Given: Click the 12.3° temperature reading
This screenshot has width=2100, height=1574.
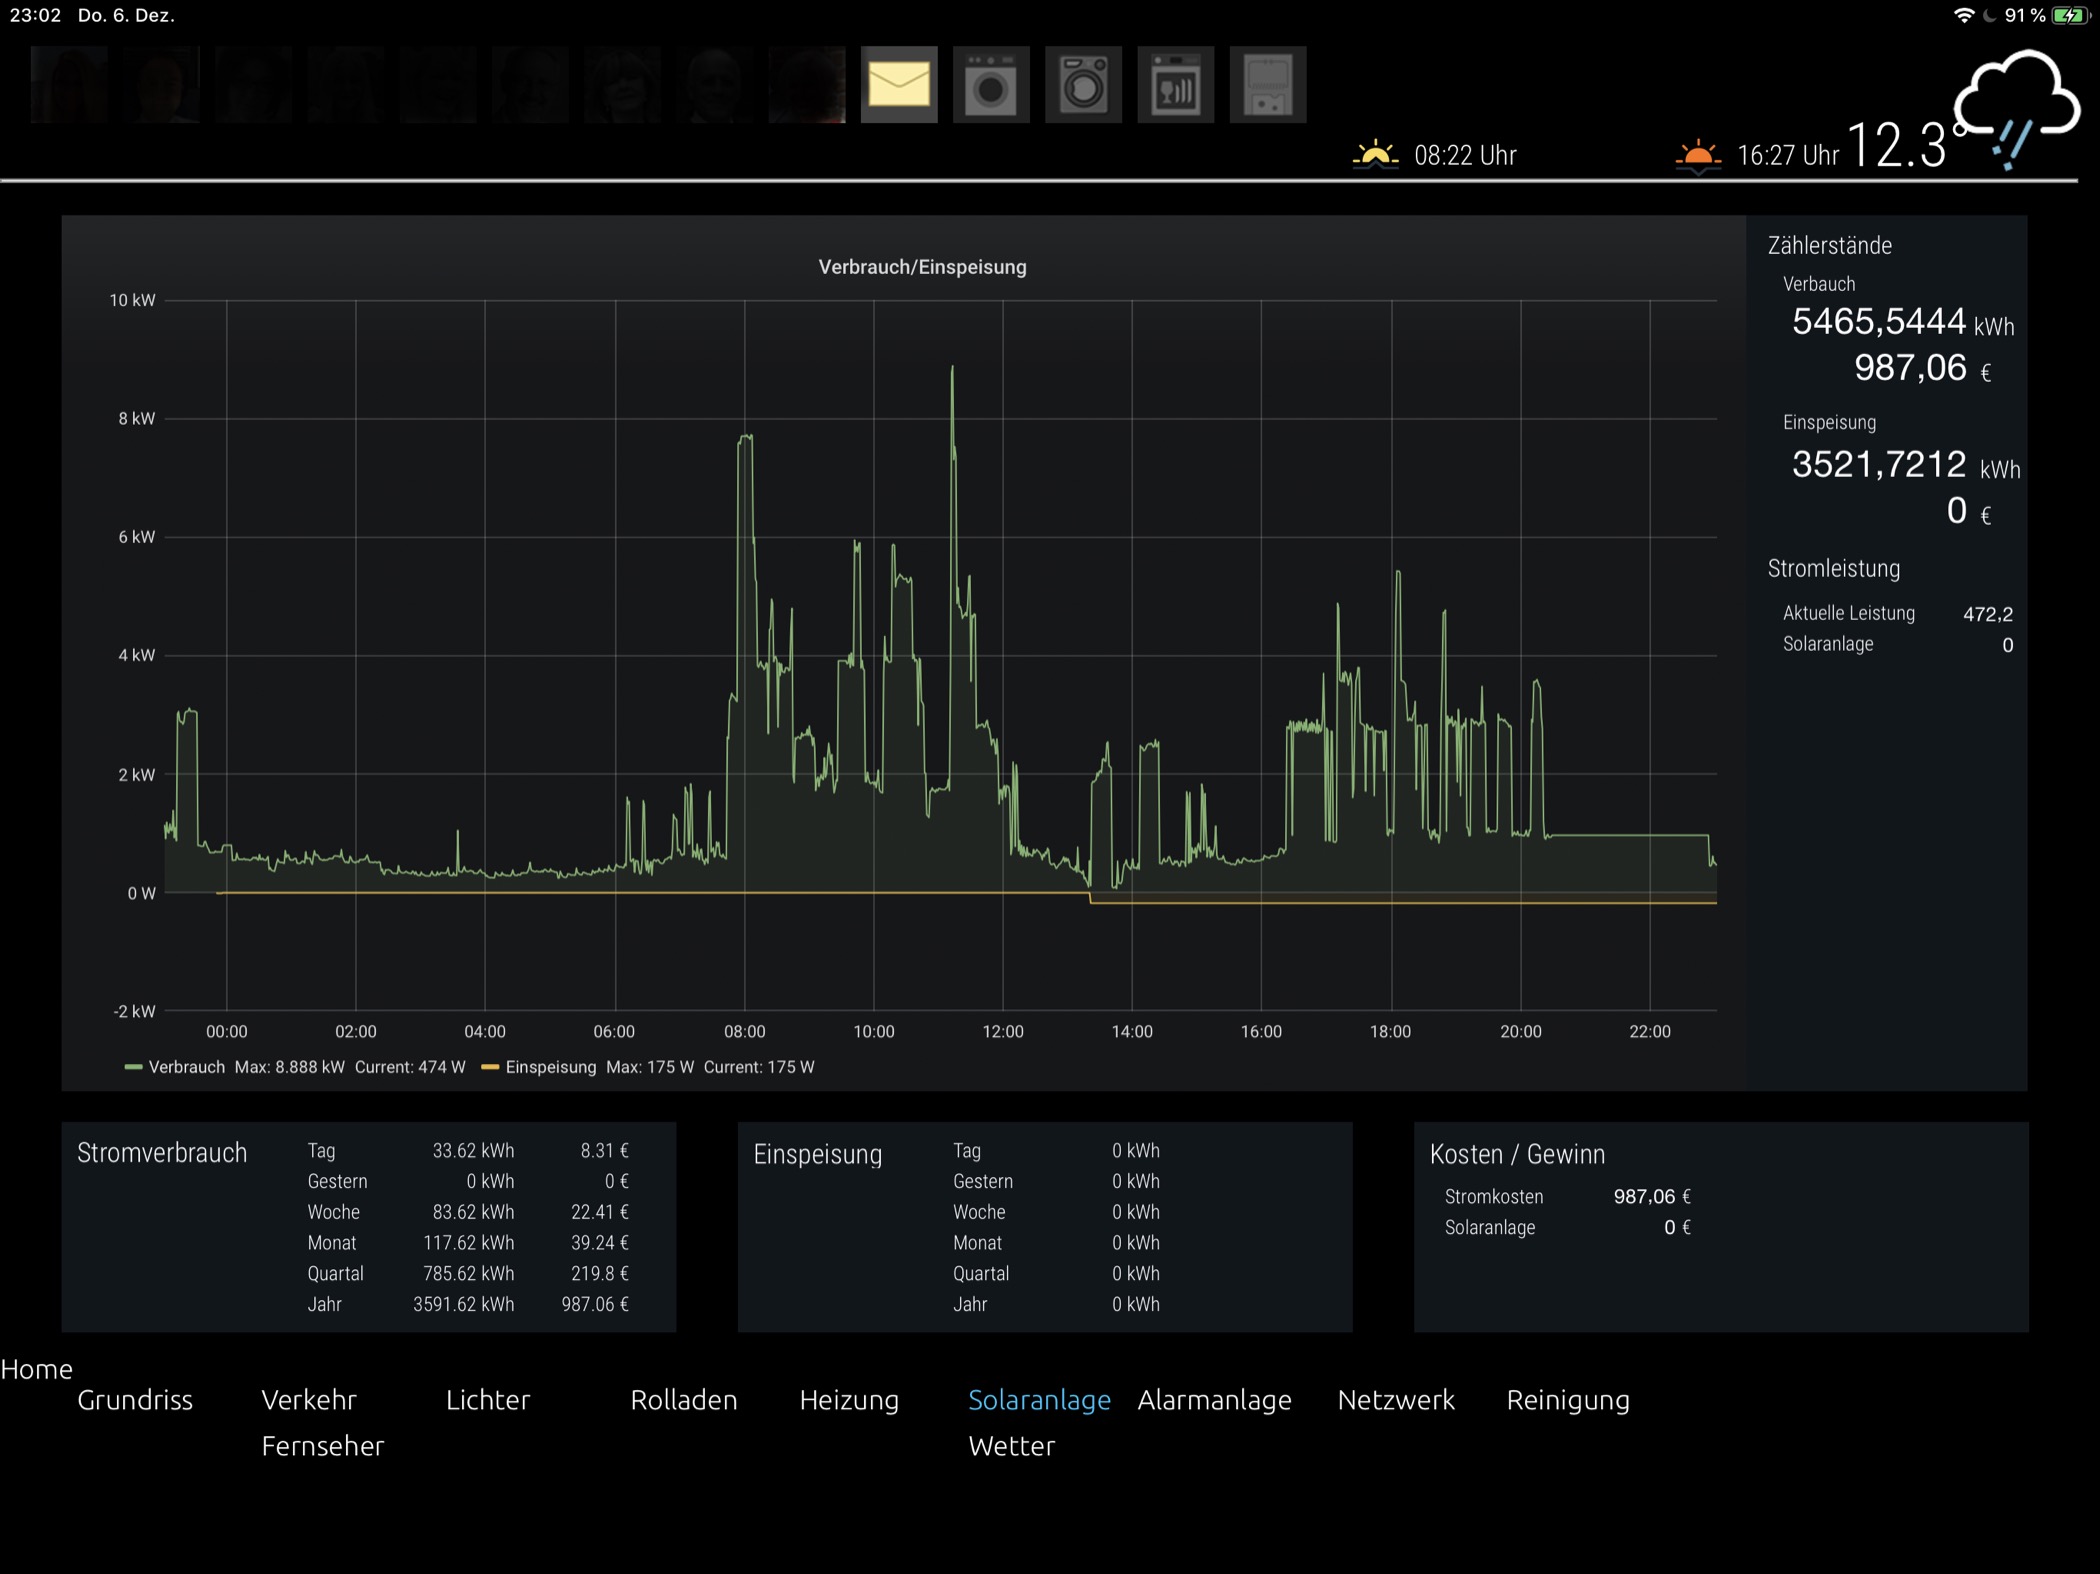Looking at the screenshot, I should click(1906, 146).
